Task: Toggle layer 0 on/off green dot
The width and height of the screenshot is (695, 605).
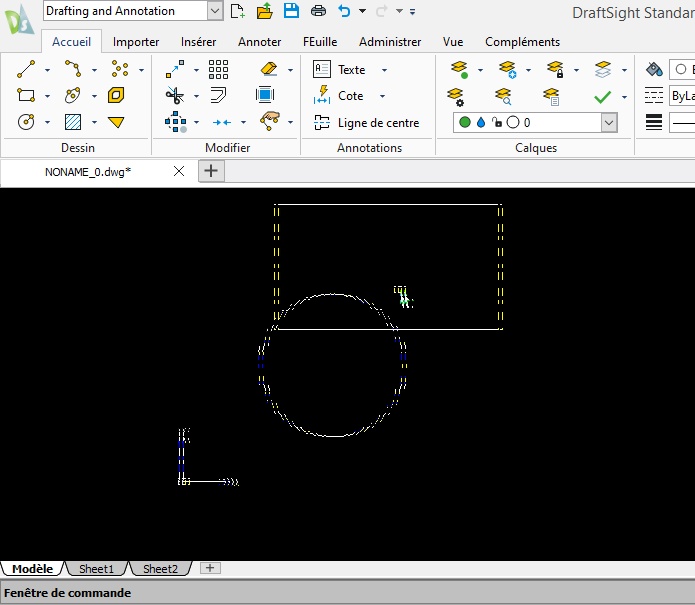Action: 465,122
